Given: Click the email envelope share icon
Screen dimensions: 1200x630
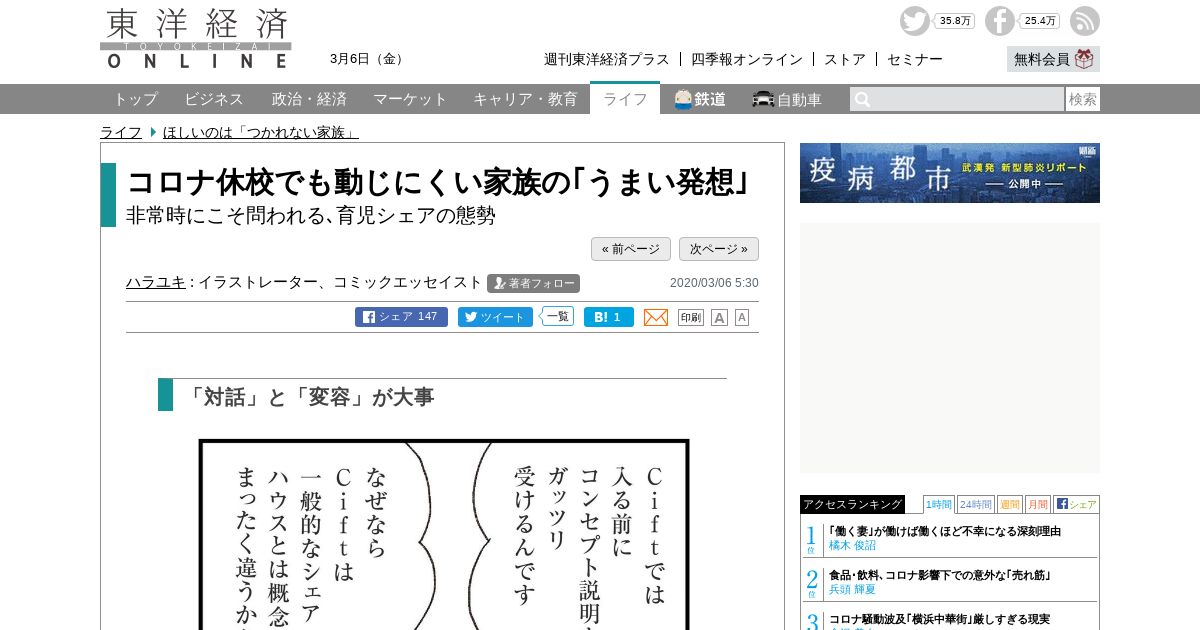Looking at the screenshot, I should (x=656, y=317).
